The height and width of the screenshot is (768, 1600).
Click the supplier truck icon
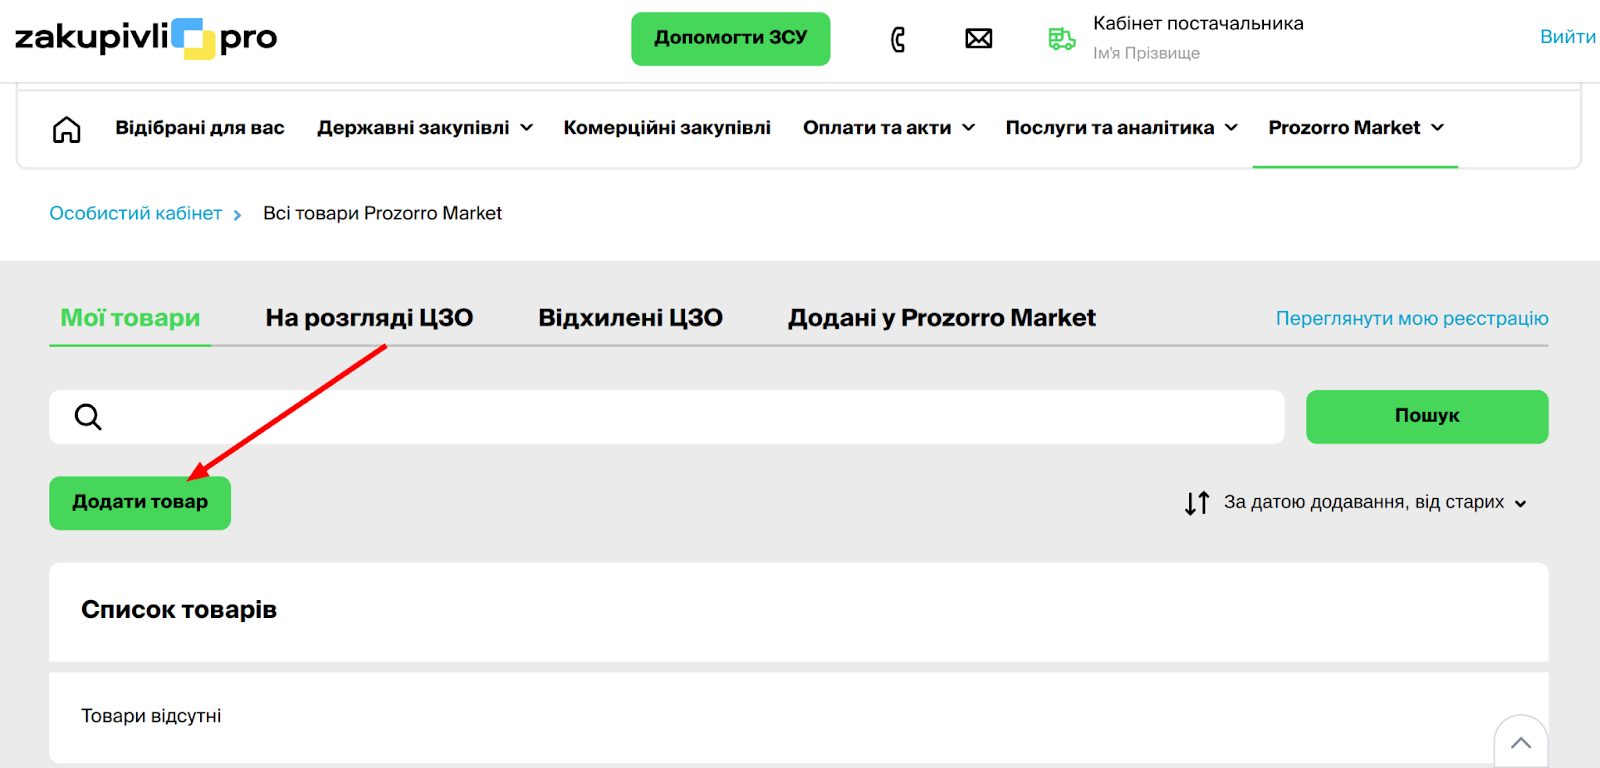(x=1062, y=39)
